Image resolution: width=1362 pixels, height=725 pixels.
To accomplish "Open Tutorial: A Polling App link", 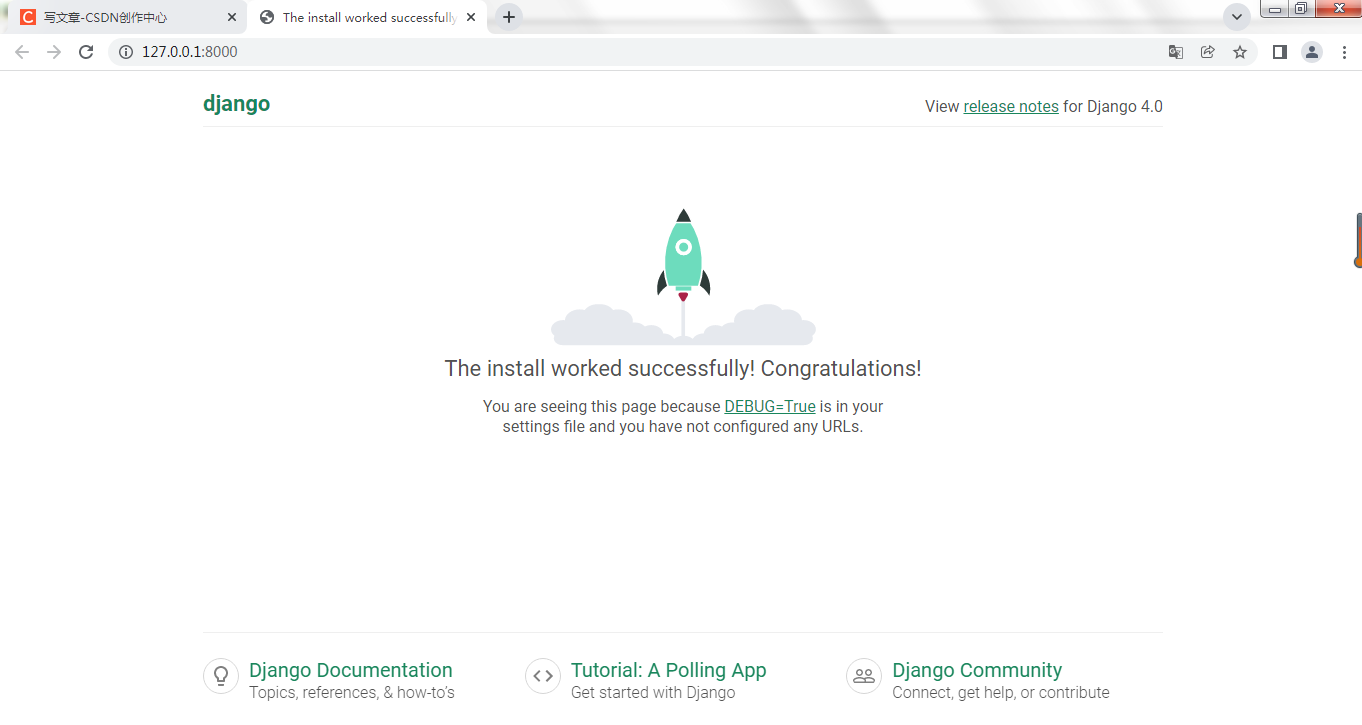I will pyautogui.click(x=669, y=670).
